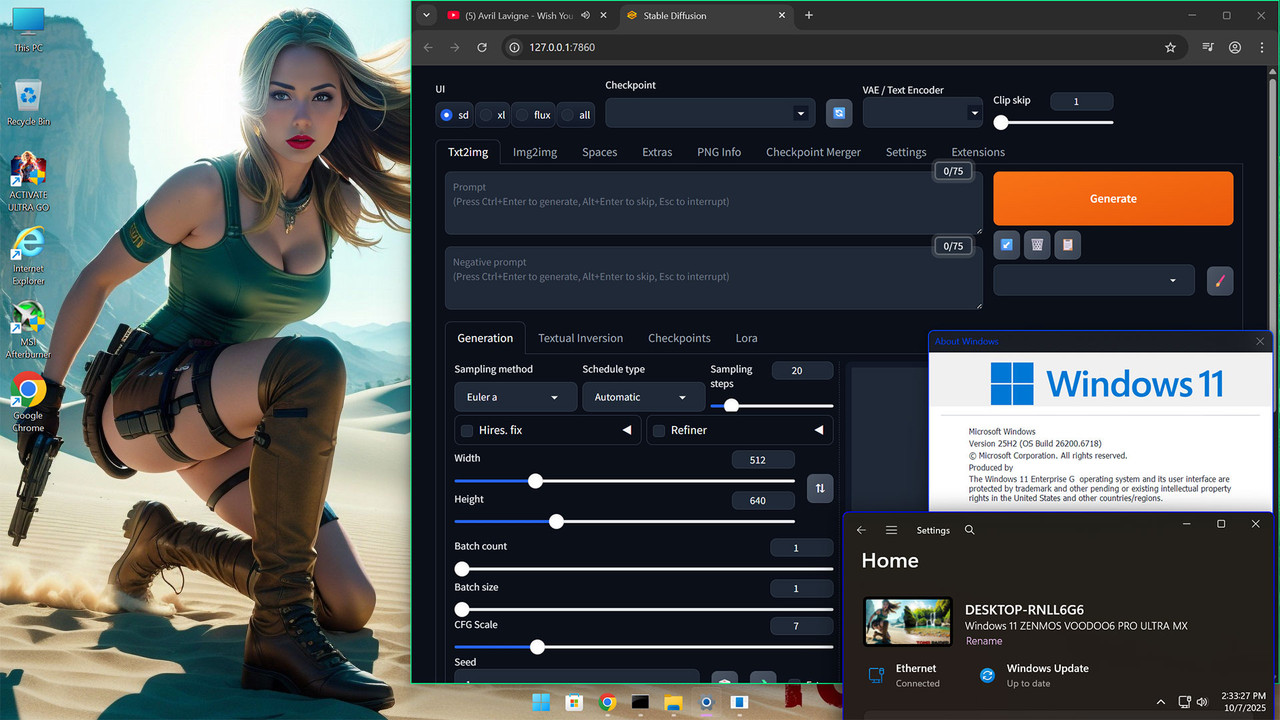
Task: Open a new Chrome tab
Action: [x=809, y=15]
